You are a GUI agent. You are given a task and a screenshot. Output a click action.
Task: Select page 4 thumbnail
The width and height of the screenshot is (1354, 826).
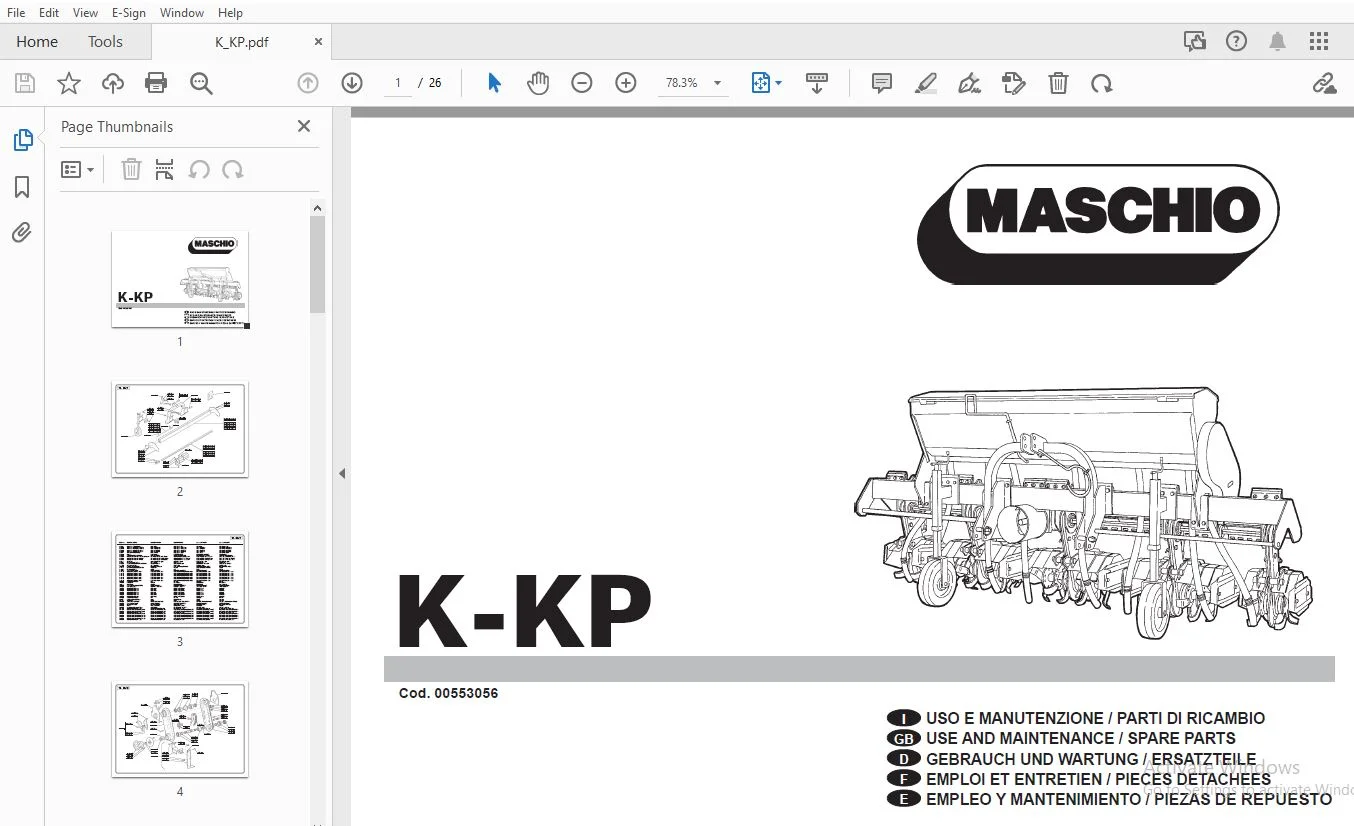[x=180, y=730]
